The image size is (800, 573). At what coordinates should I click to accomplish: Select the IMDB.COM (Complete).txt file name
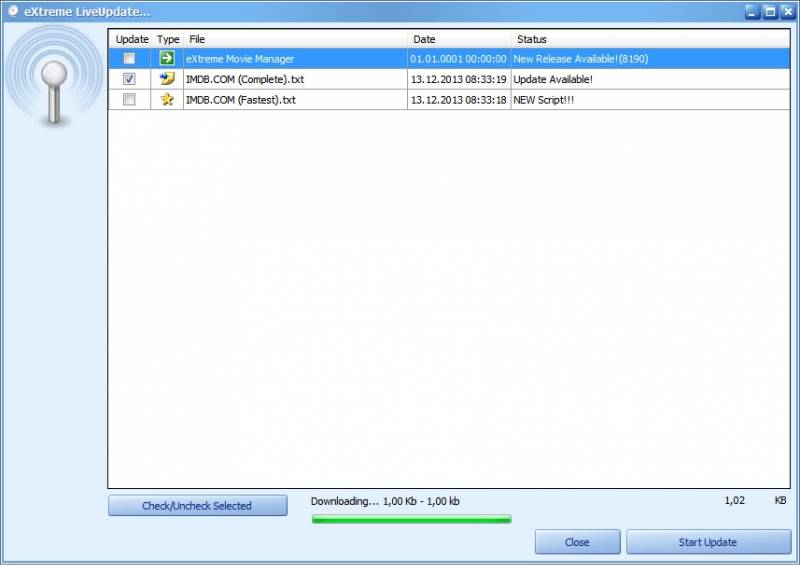tap(245, 79)
